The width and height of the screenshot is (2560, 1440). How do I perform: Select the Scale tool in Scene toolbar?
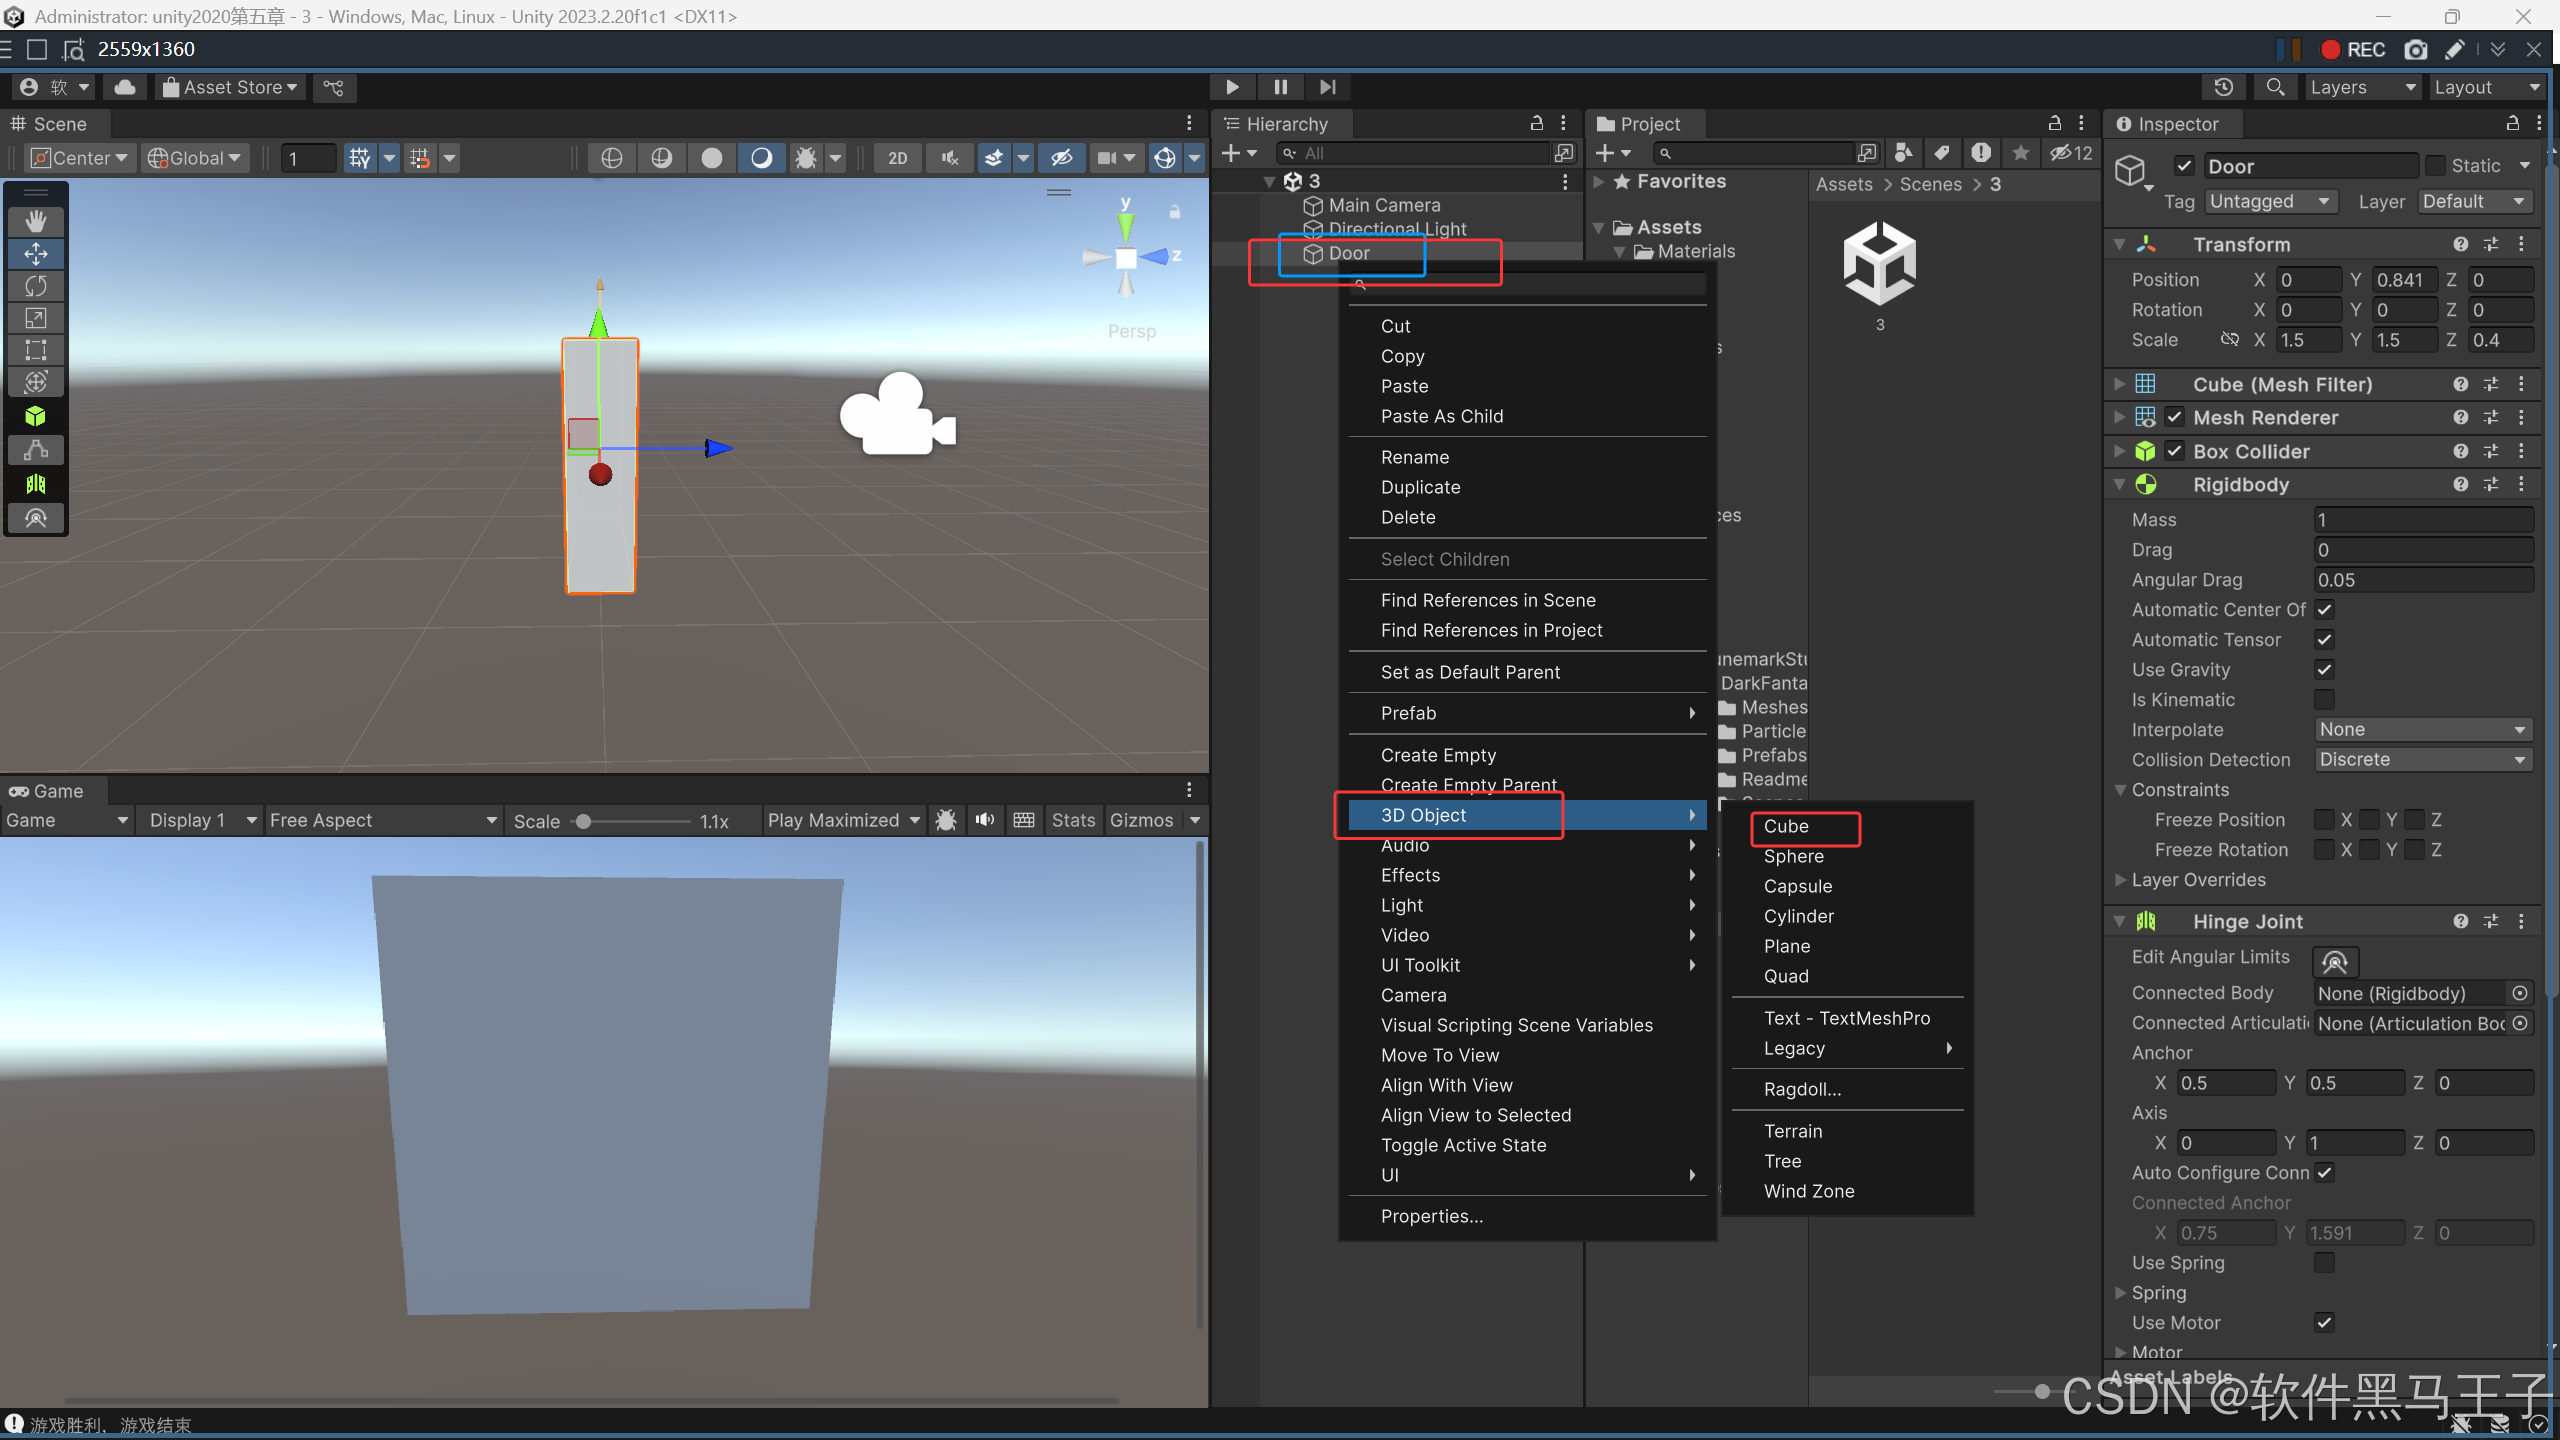point(36,318)
